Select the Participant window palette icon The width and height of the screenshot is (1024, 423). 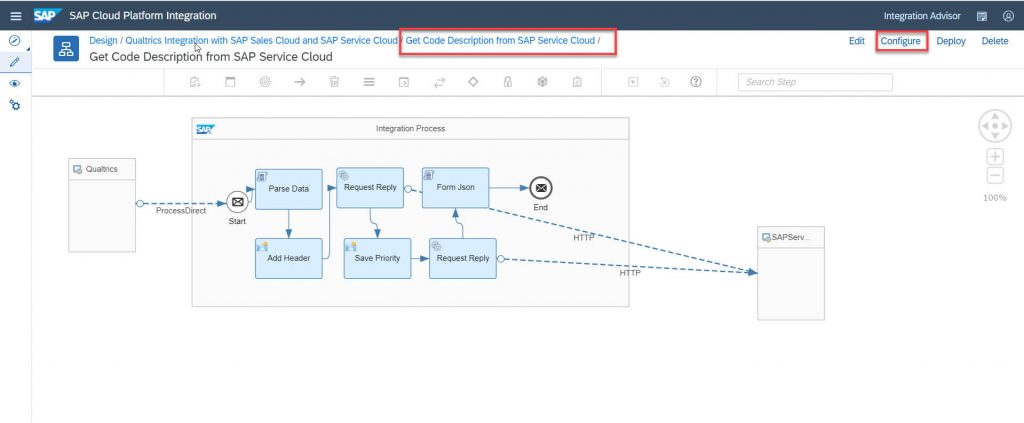point(230,82)
